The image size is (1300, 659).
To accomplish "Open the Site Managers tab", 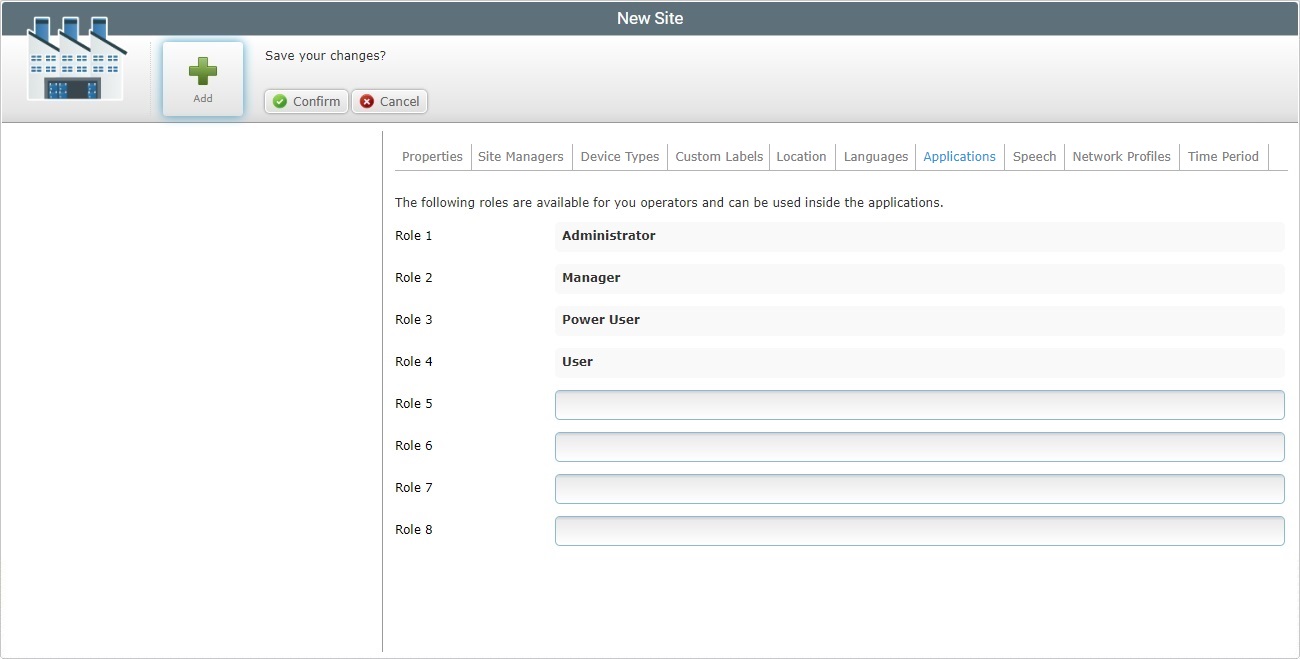I will coord(520,156).
